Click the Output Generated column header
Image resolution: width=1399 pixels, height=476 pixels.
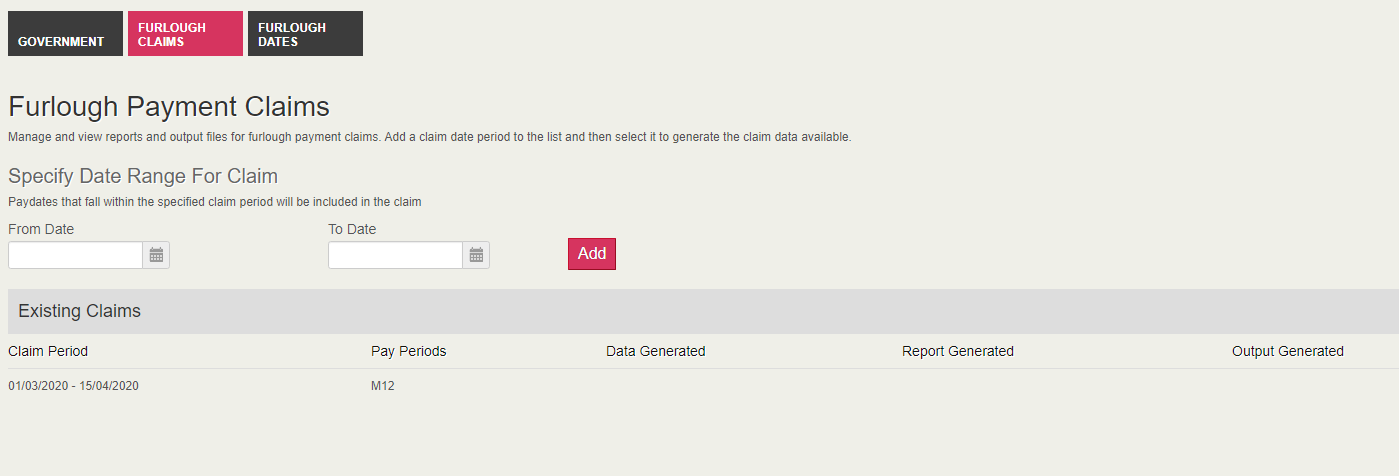tap(1287, 351)
